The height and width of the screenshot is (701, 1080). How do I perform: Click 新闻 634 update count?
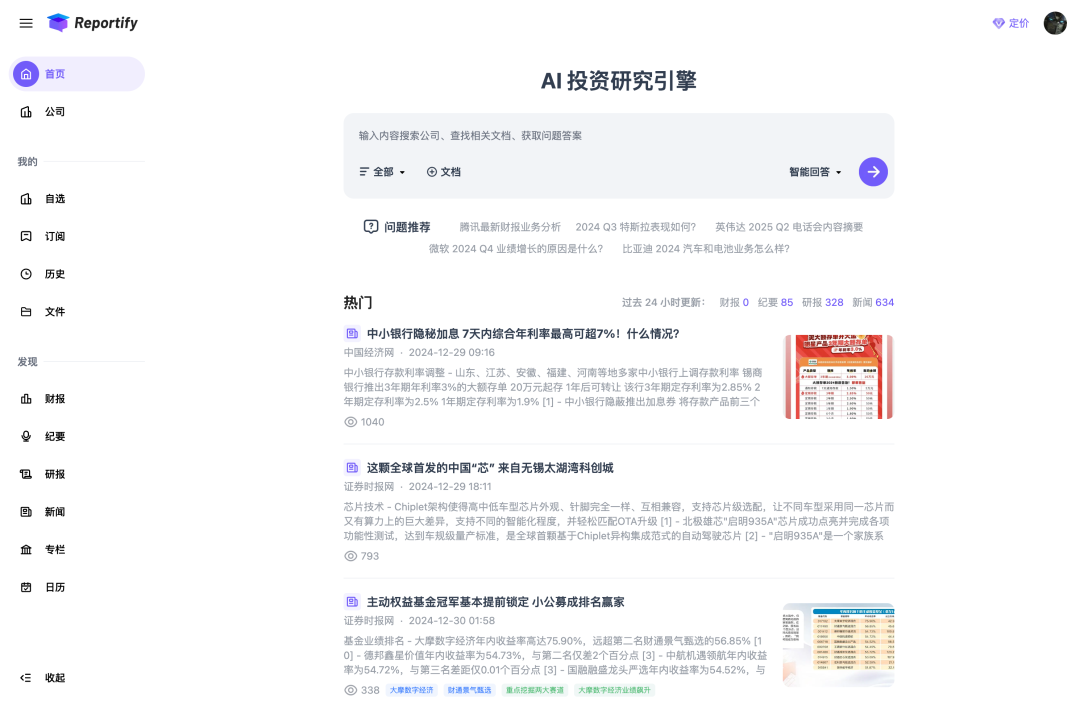[873, 302]
